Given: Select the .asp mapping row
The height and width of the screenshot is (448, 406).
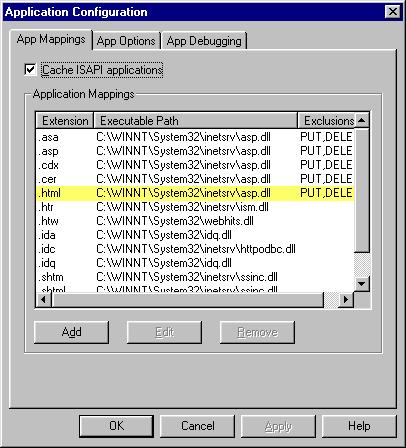Looking at the screenshot, I should pyautogui.click(x=195, y=151).
